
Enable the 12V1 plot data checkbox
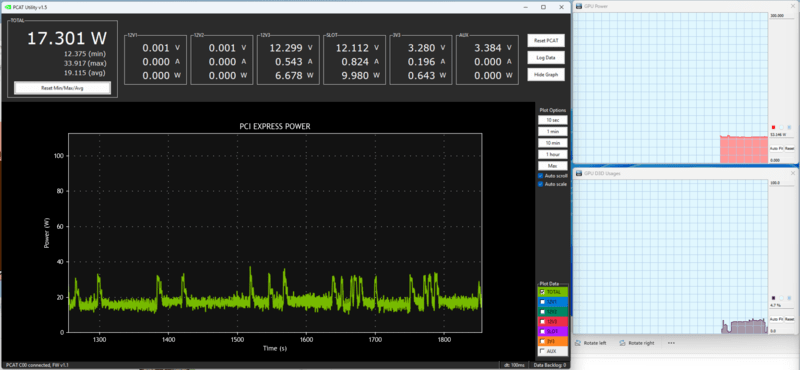(542, 302)
